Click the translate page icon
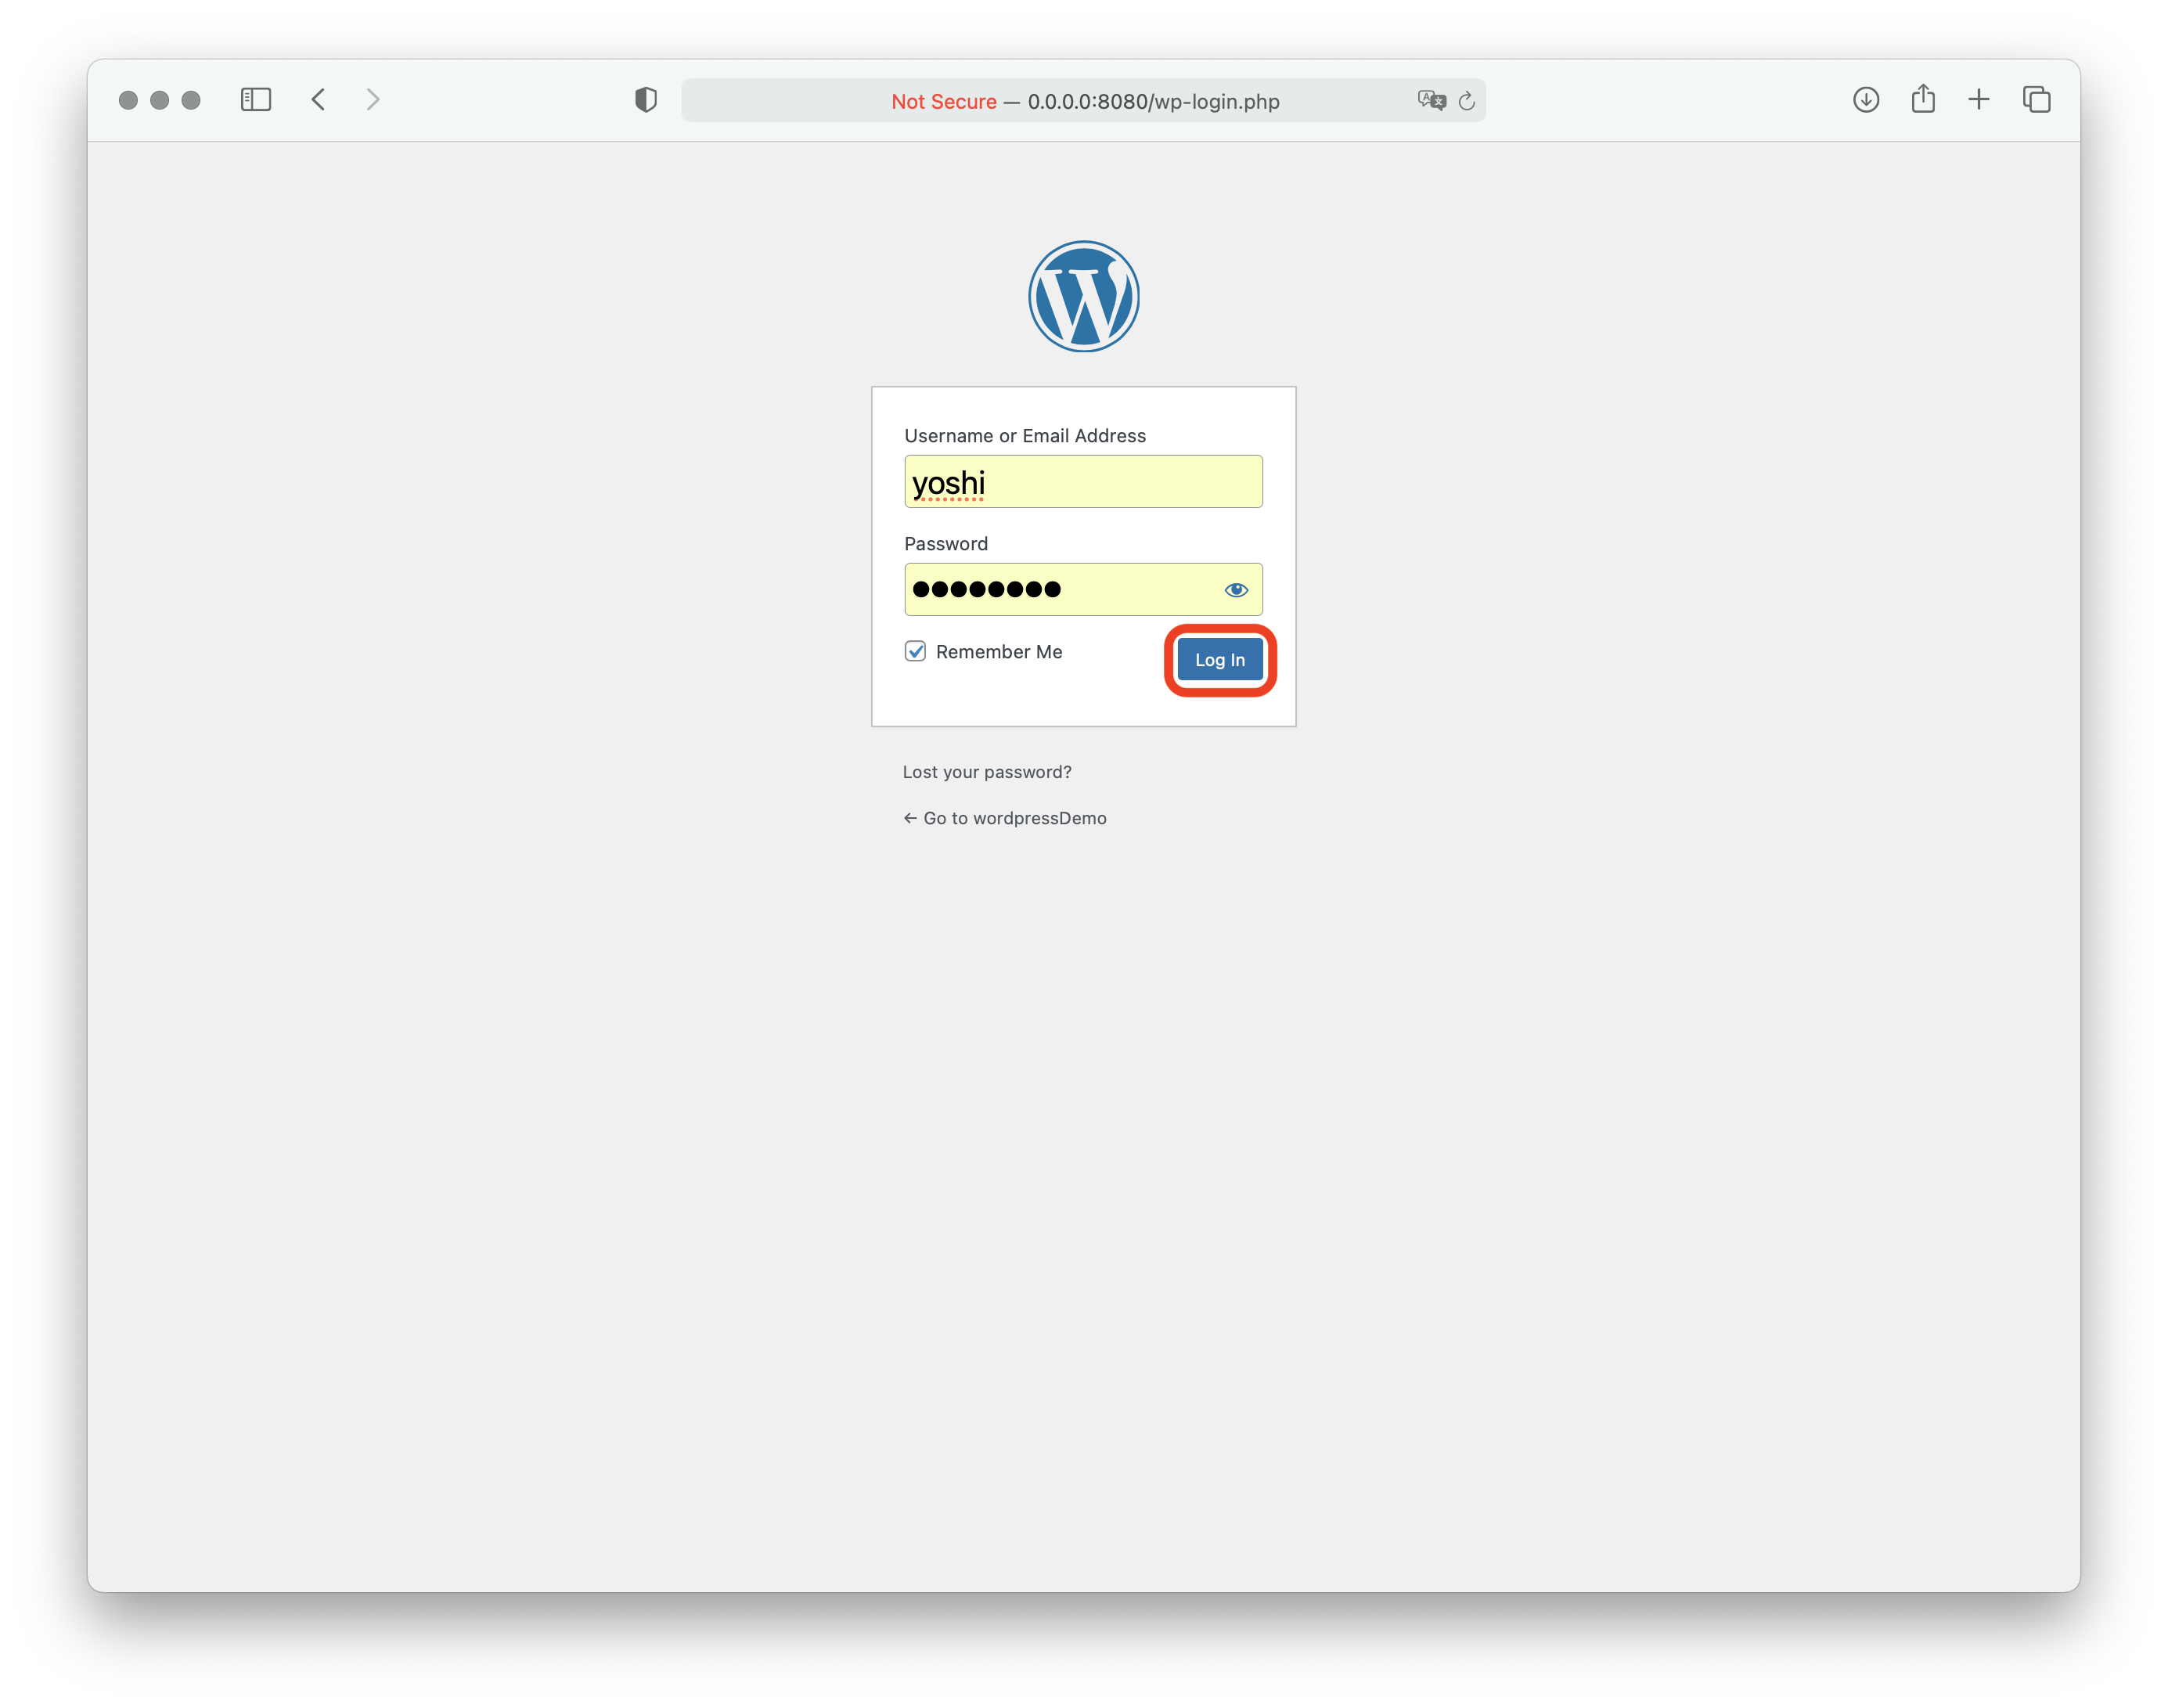The height and width of the screenshot is (1708, 2168). pos(1431,100)
